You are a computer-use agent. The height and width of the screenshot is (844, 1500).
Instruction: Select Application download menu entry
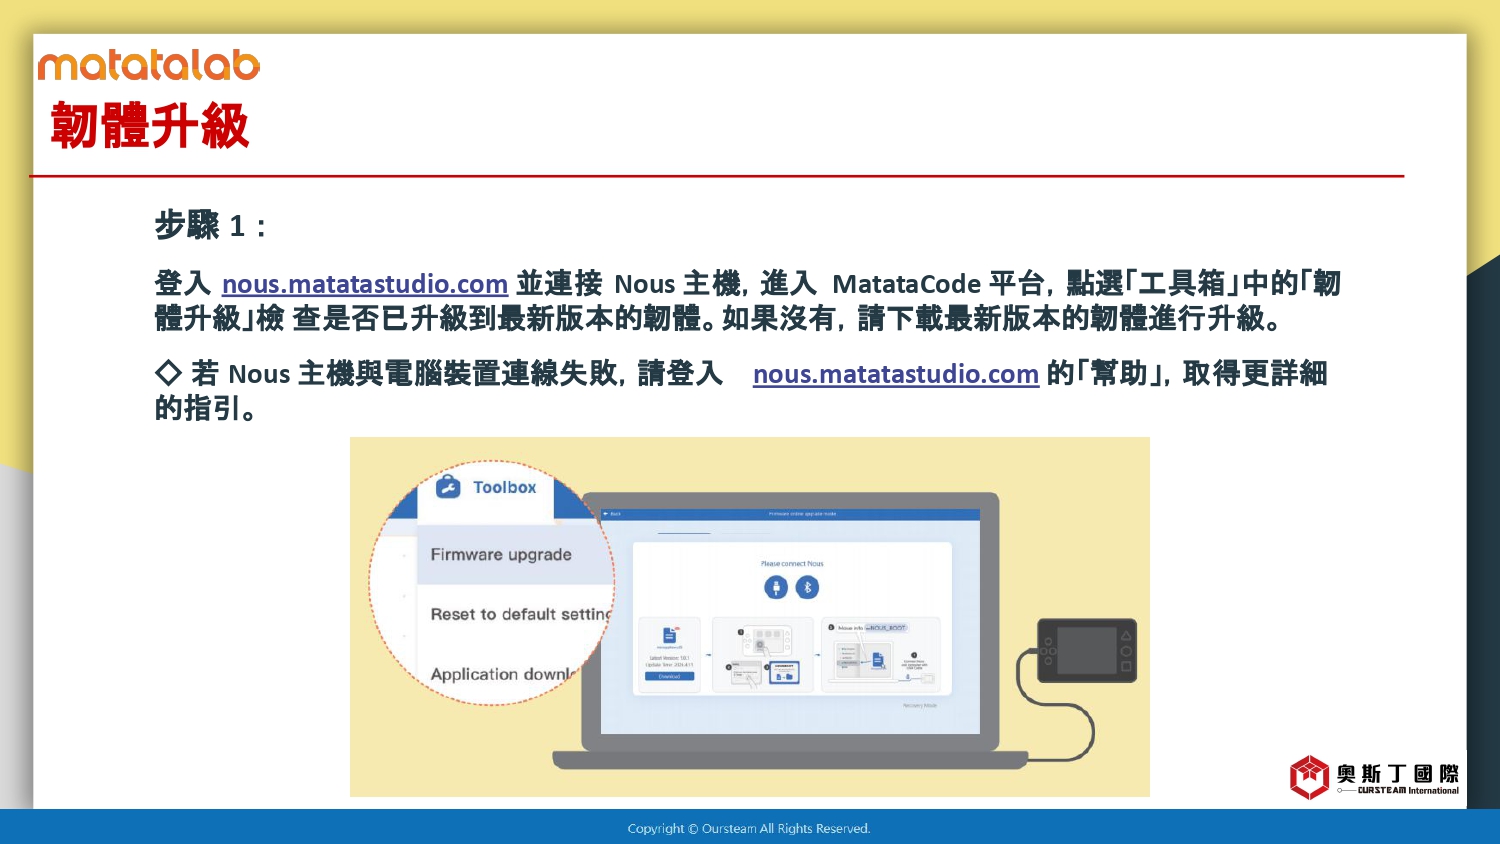pyautogui.click(x=503, y=674)
